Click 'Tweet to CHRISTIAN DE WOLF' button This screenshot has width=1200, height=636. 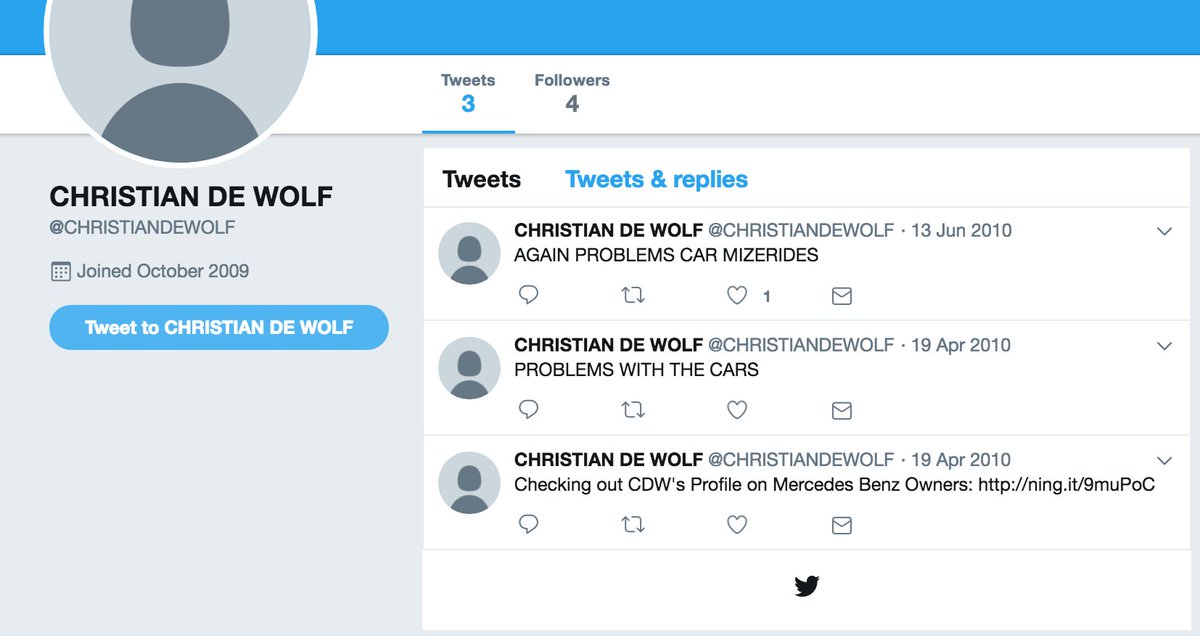pos(219,327)
